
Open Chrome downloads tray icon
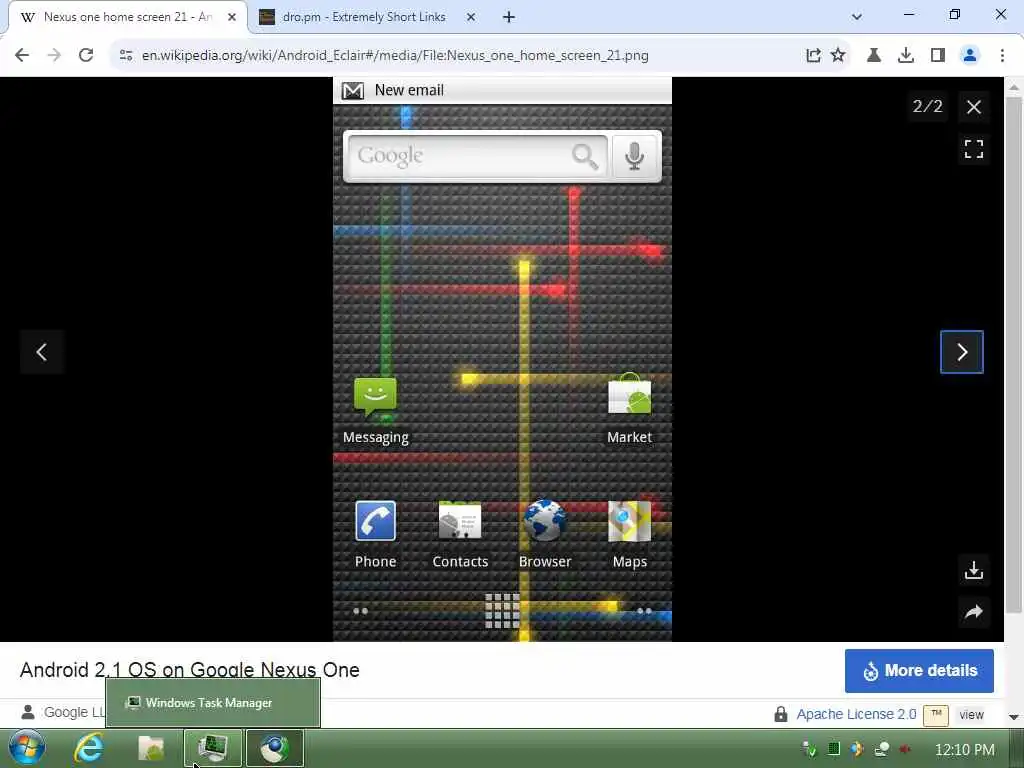(906, 56)
